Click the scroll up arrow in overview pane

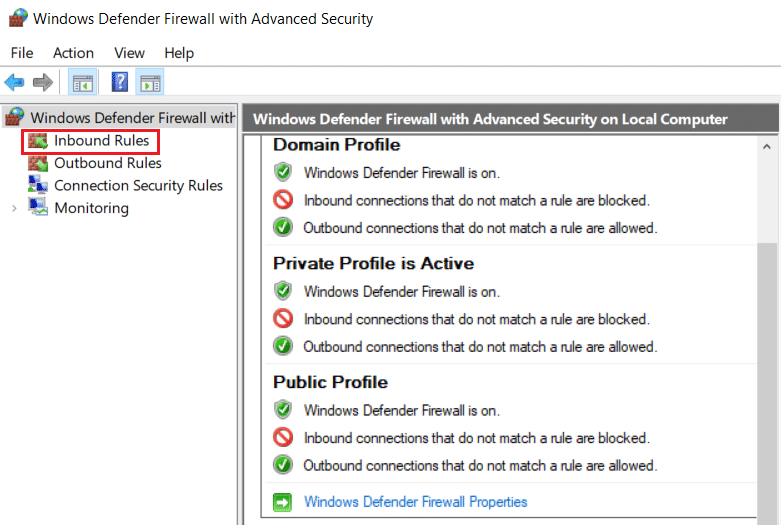pos(767,146)
